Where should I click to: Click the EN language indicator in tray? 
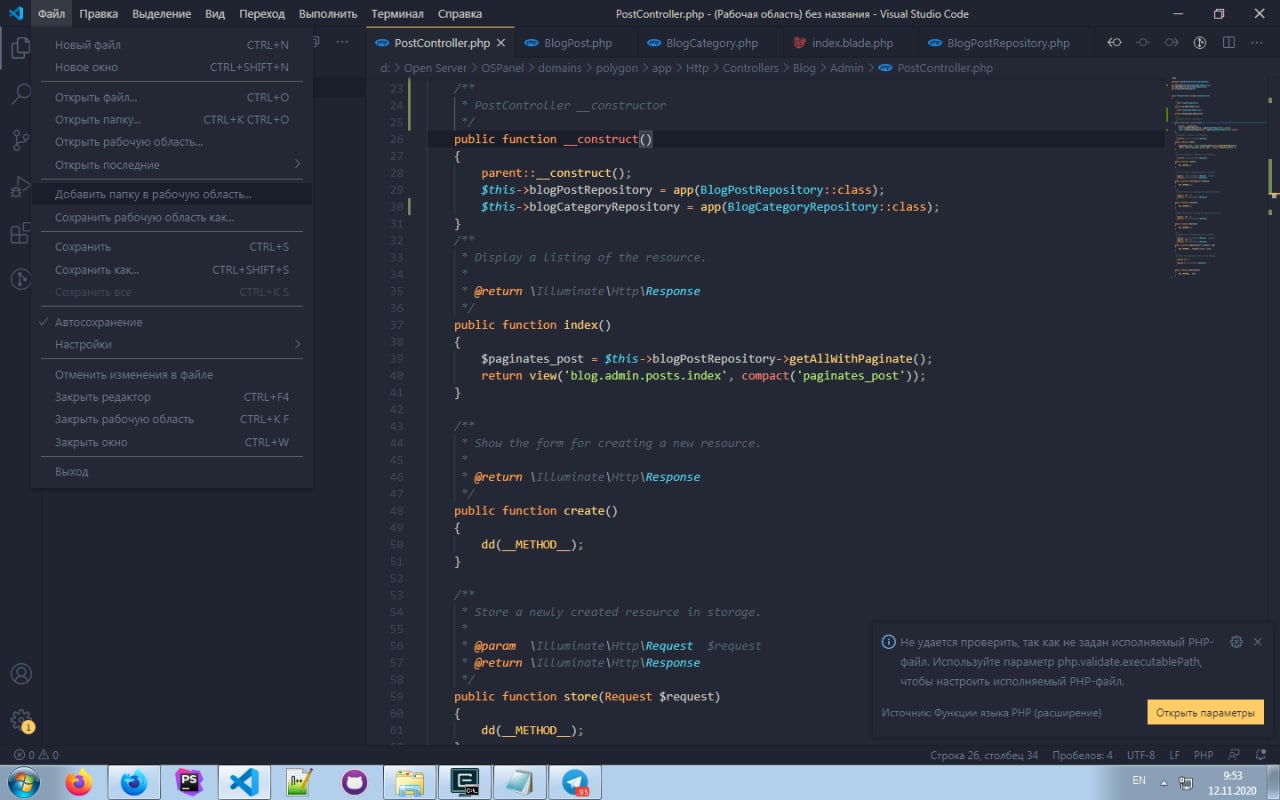(x=1139, y=779)
